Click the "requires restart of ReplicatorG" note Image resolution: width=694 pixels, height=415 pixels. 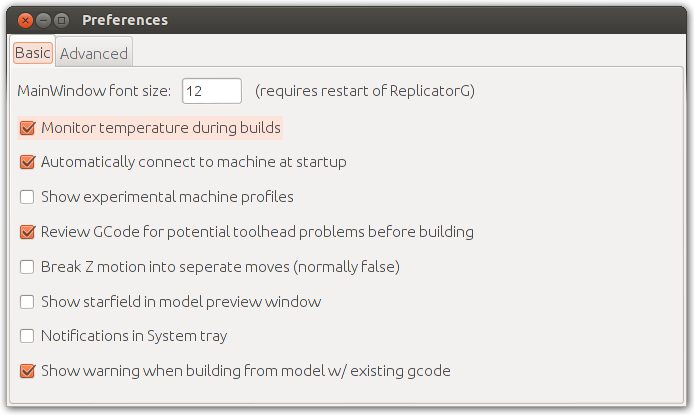click(364, 91)
